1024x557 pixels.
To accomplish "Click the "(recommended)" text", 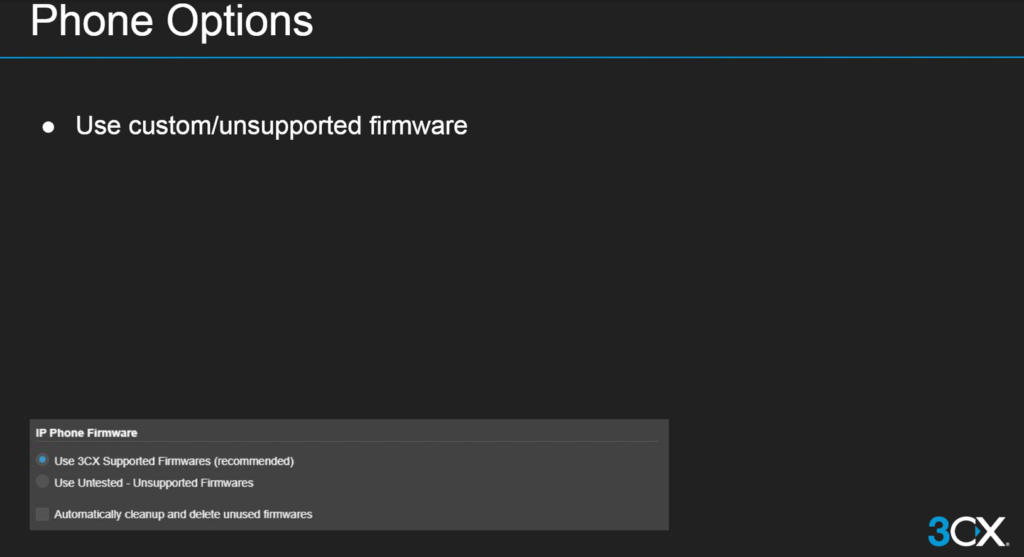I will click(259, 461).
